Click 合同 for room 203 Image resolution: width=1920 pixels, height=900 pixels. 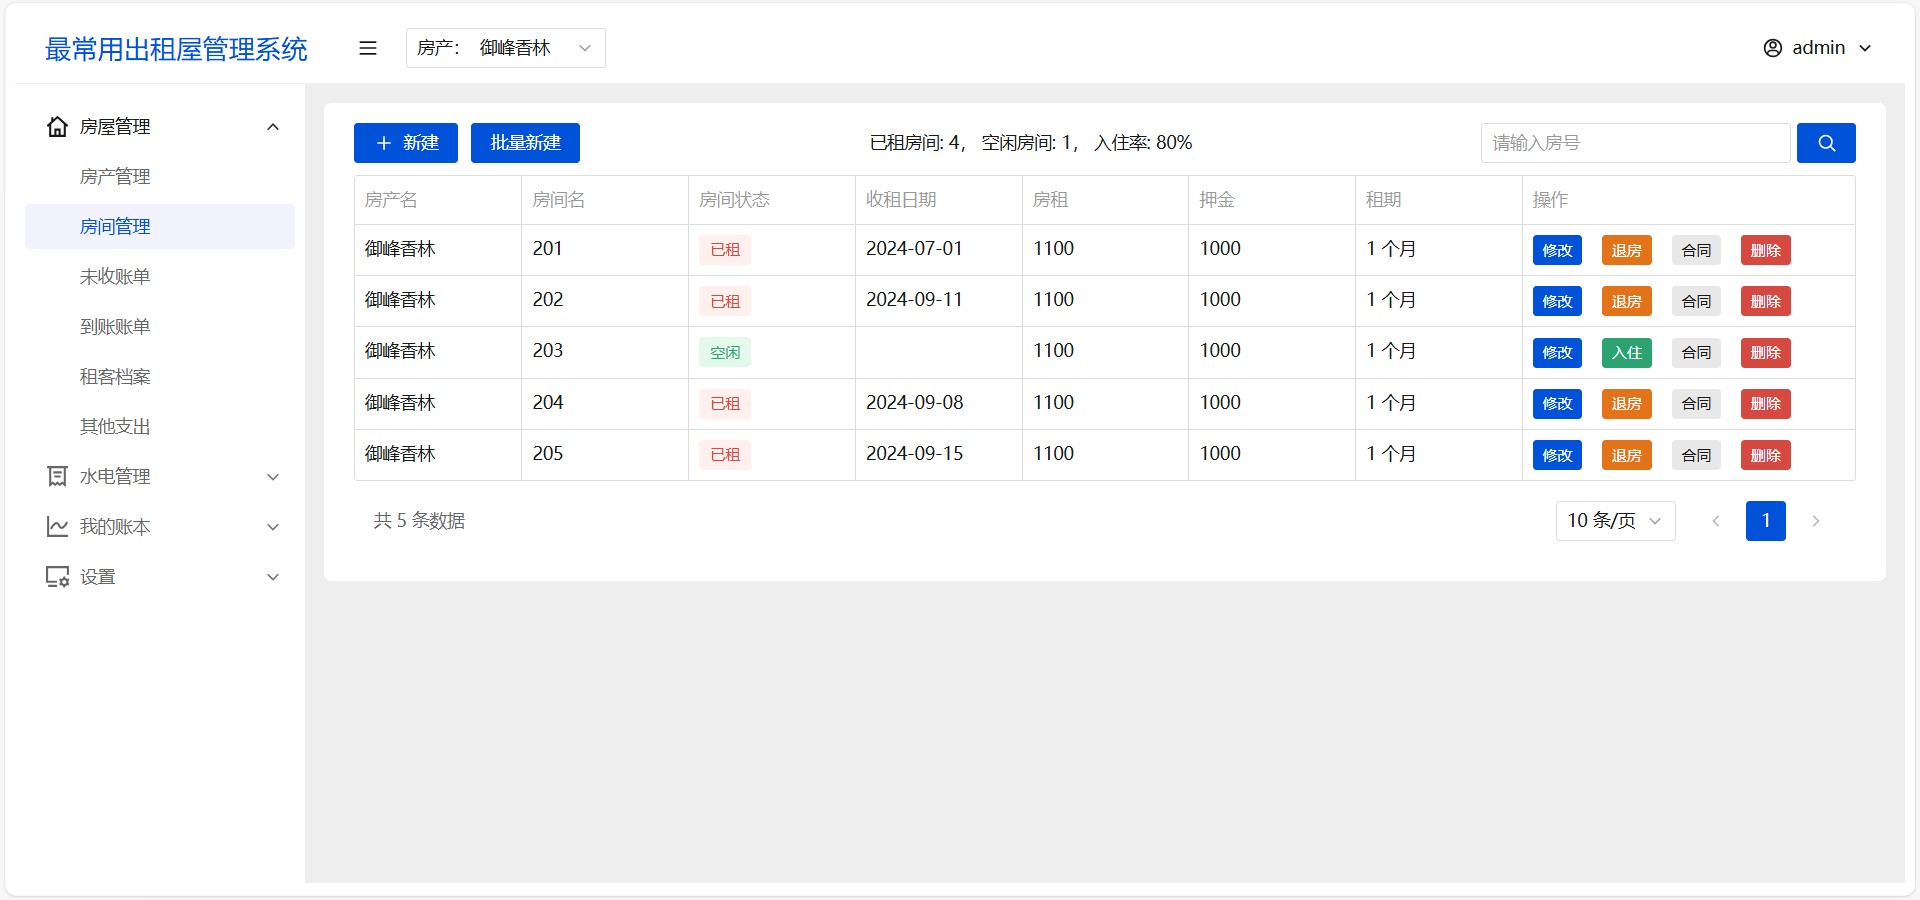tap(1696, 352)
